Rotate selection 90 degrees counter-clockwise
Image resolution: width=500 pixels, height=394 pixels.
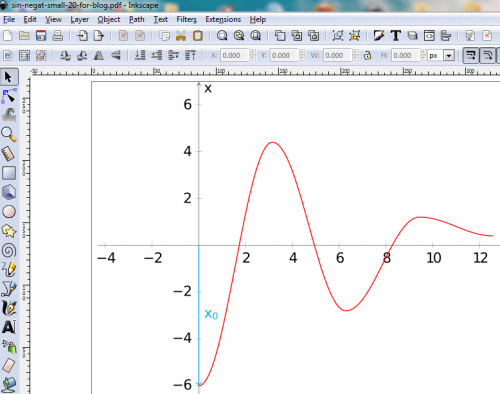tap(65, 55)
